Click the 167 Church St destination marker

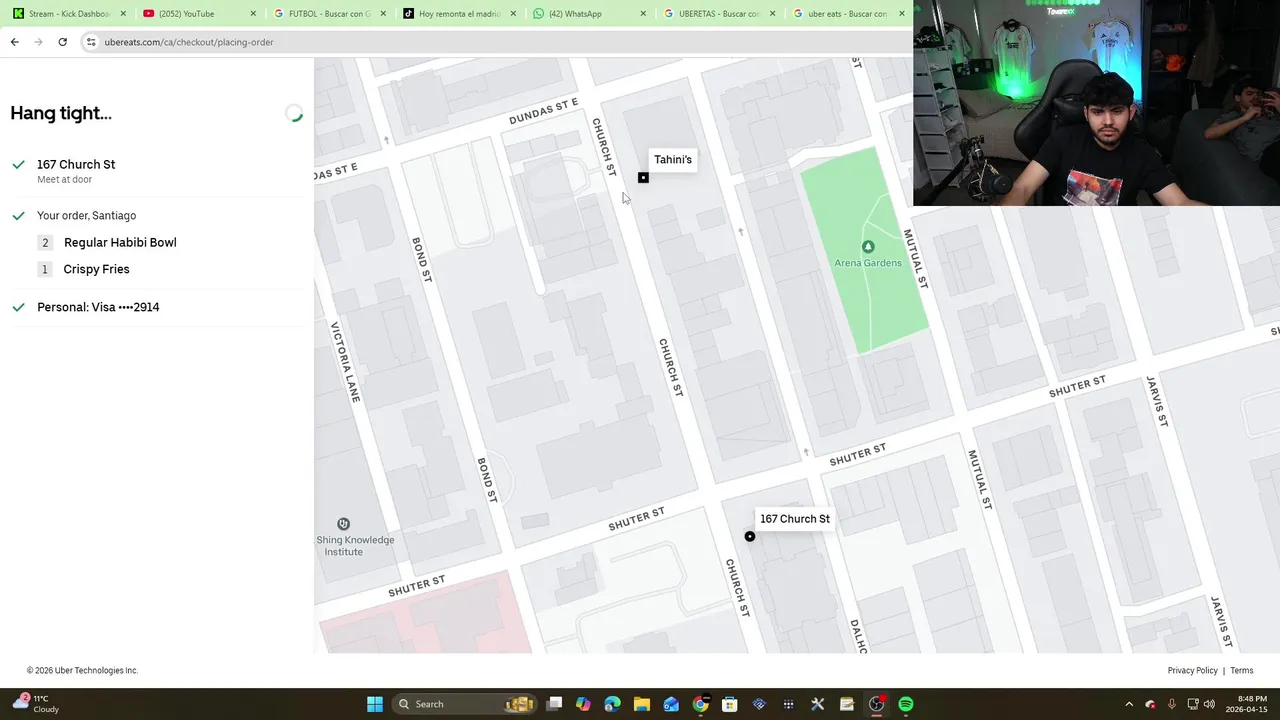pos(750,537)
